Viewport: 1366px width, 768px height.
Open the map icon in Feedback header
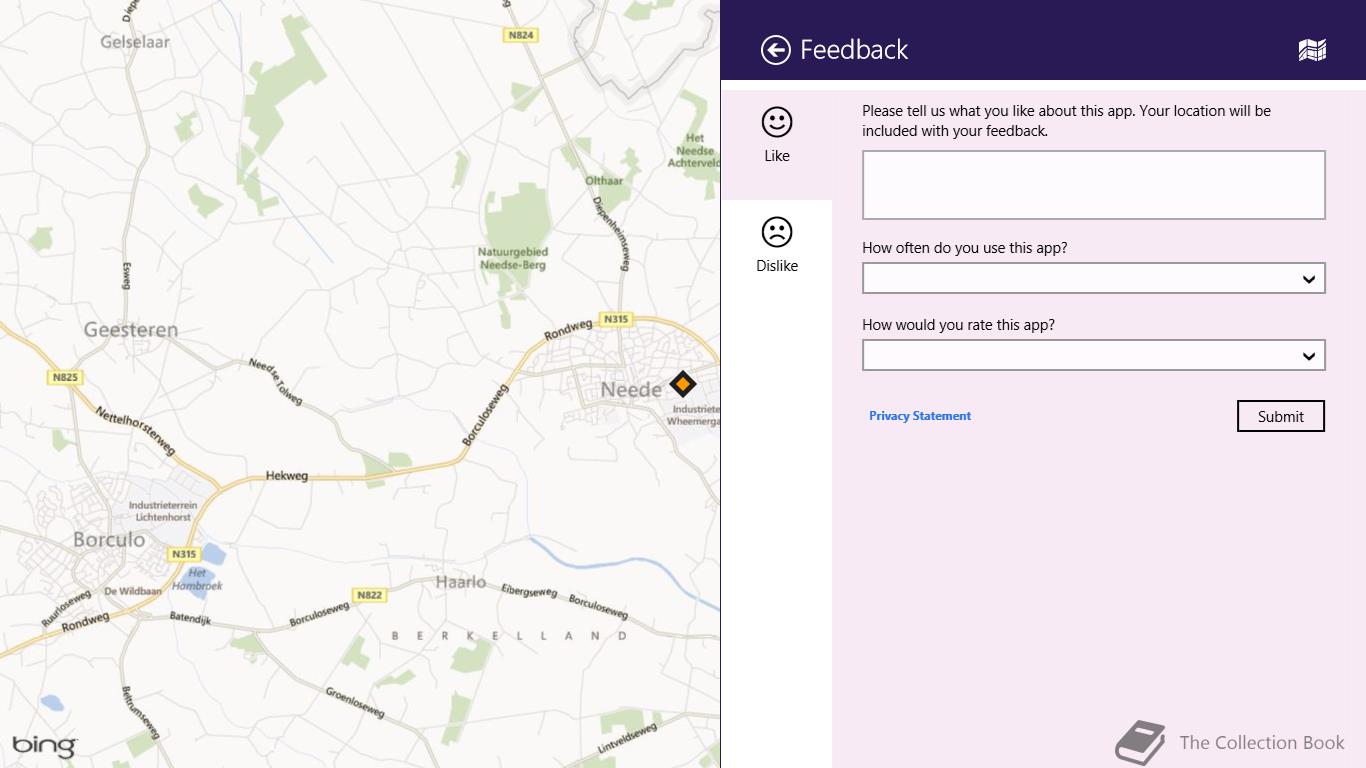tap(1312, 50)
